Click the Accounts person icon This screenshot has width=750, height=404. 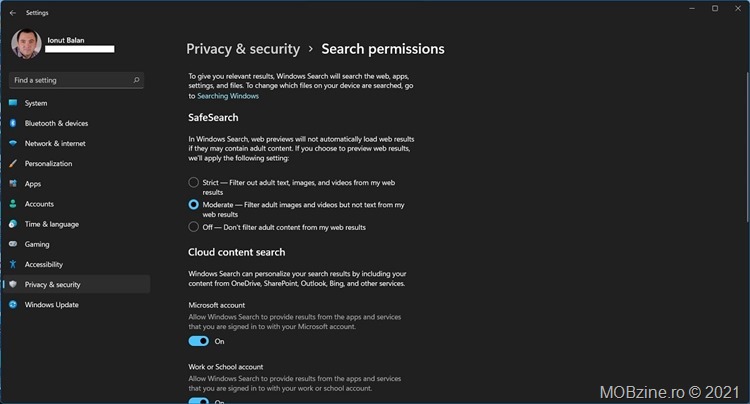click(13, 204)
